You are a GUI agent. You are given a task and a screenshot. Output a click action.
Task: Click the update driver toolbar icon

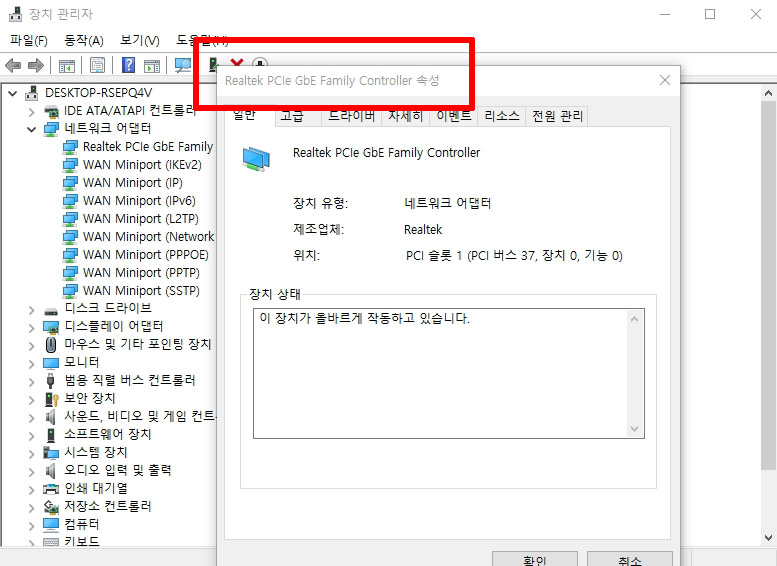[213, 64]
